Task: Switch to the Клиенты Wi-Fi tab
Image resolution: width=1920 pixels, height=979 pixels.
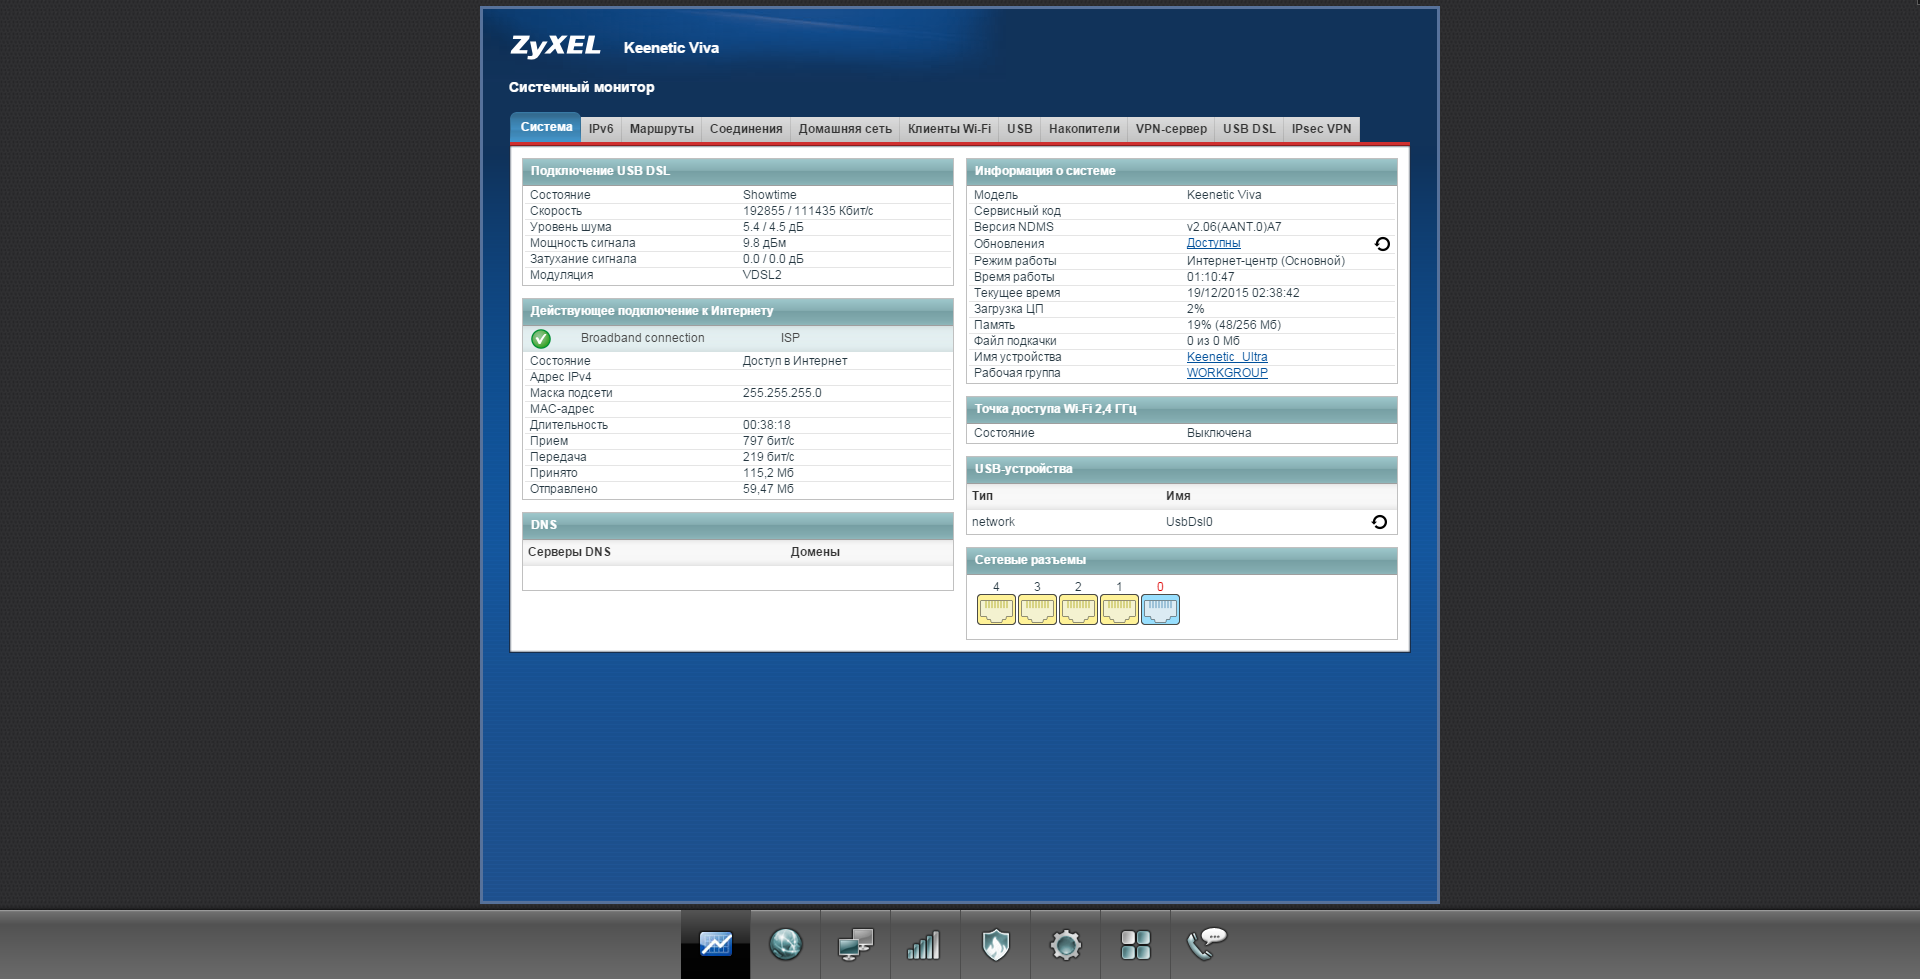Action: point(949,129)
